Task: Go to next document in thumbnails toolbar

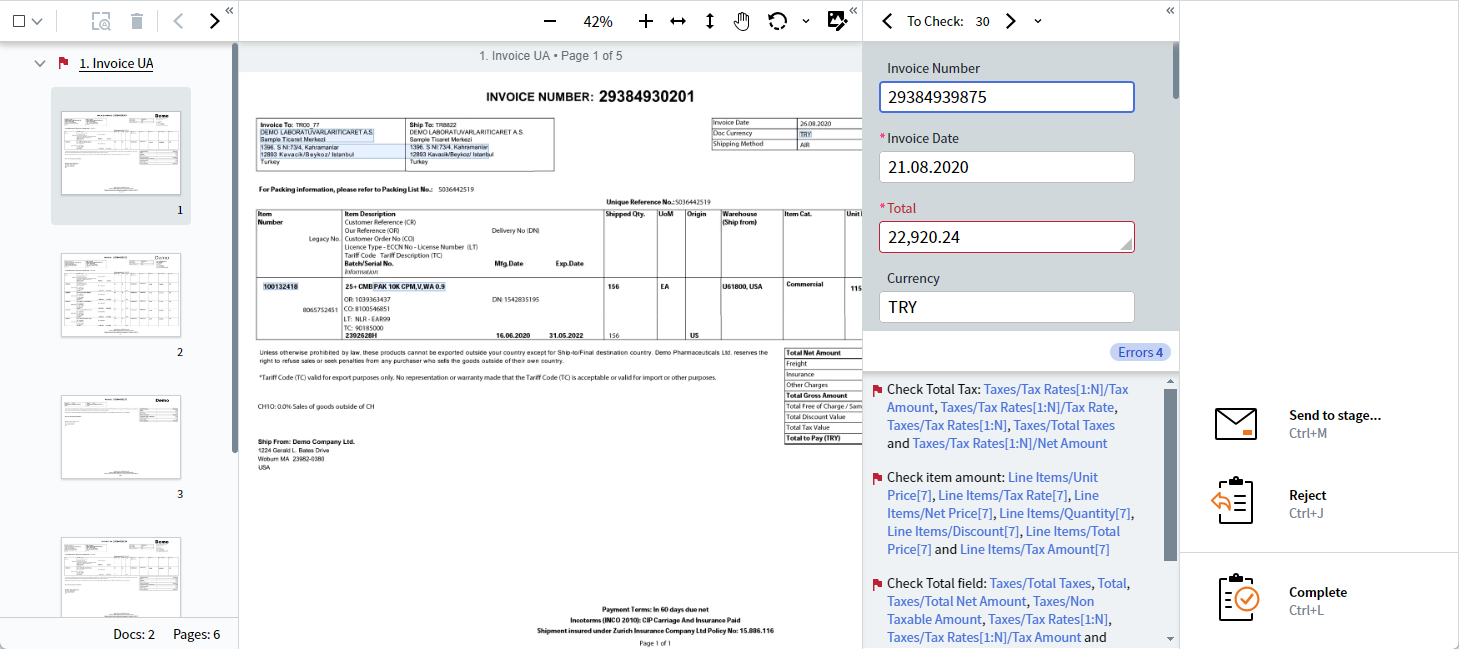Action: 214,21
